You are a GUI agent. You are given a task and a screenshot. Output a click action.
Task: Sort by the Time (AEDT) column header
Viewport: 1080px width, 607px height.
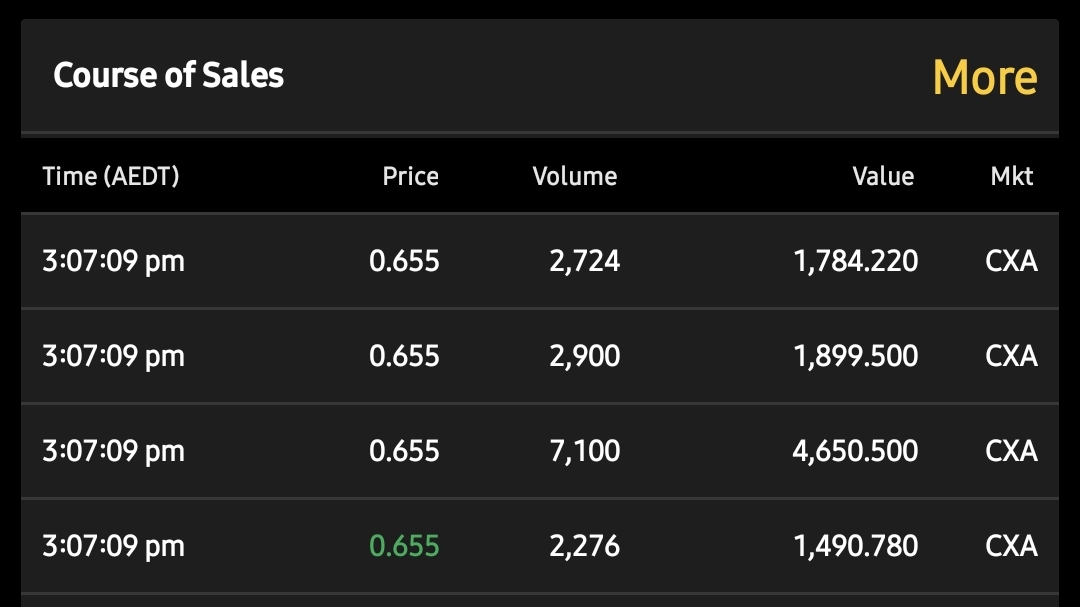point(111,176)
